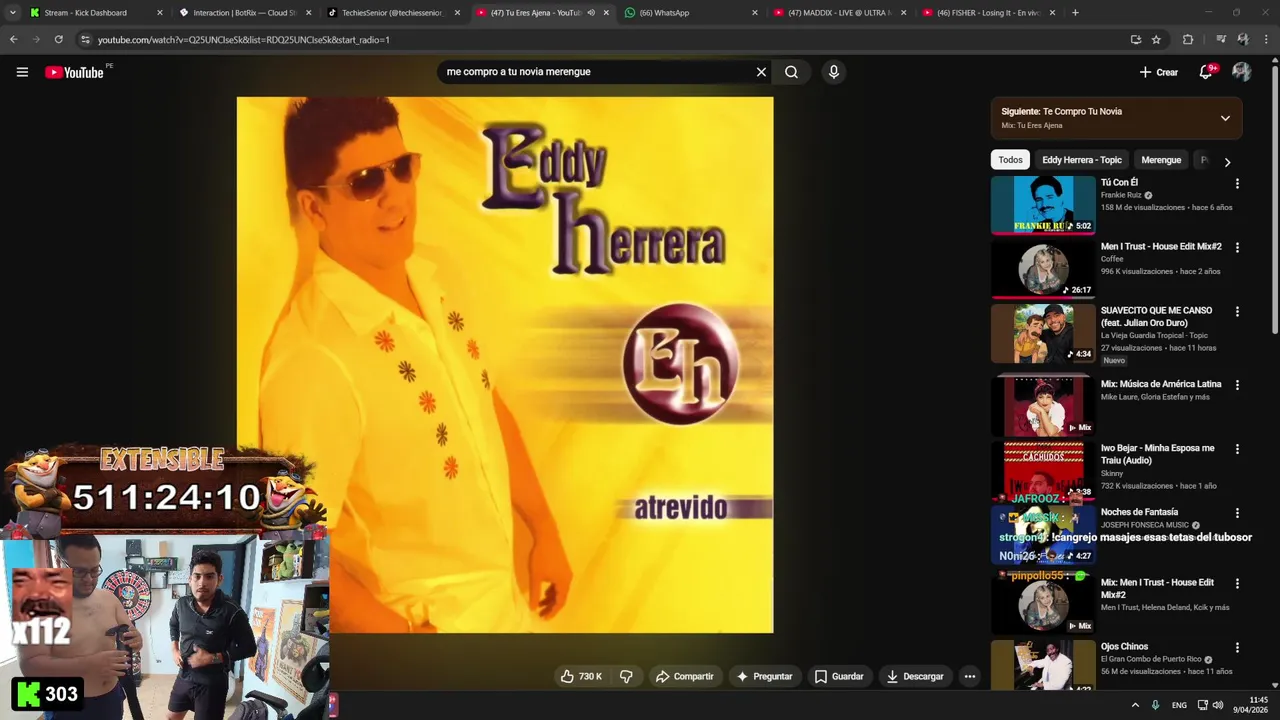The height and width of the screenshot is (720, 1280).
Task: Mute the Tu Eres Ajena tab audio
Action: pyautogui.click(x=591, y=13)
